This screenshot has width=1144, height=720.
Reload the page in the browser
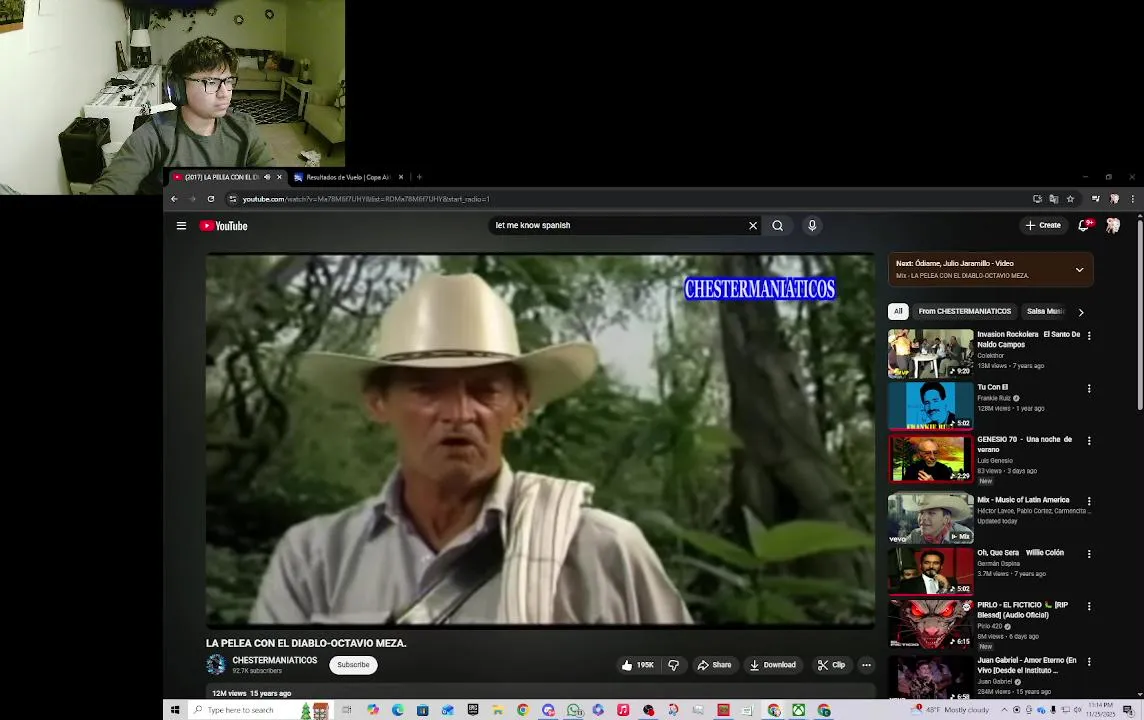pos(211,199)
